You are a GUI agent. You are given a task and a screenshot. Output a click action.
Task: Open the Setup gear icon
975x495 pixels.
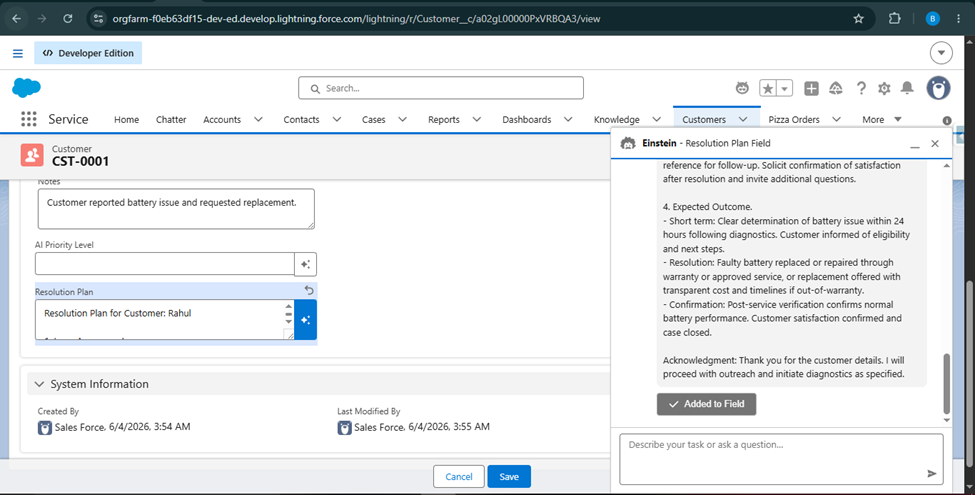click(884, 88)
